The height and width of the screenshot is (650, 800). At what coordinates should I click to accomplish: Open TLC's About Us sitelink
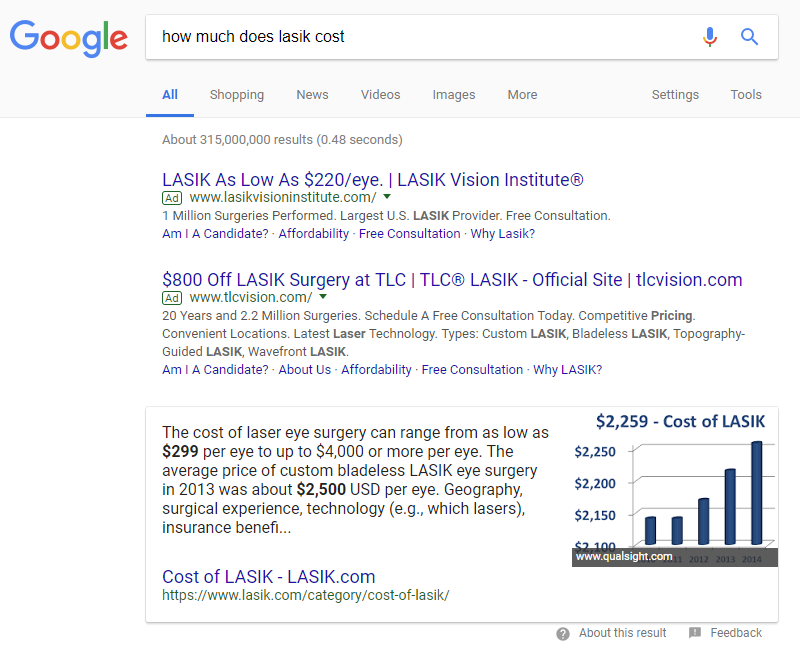point(305,369)
